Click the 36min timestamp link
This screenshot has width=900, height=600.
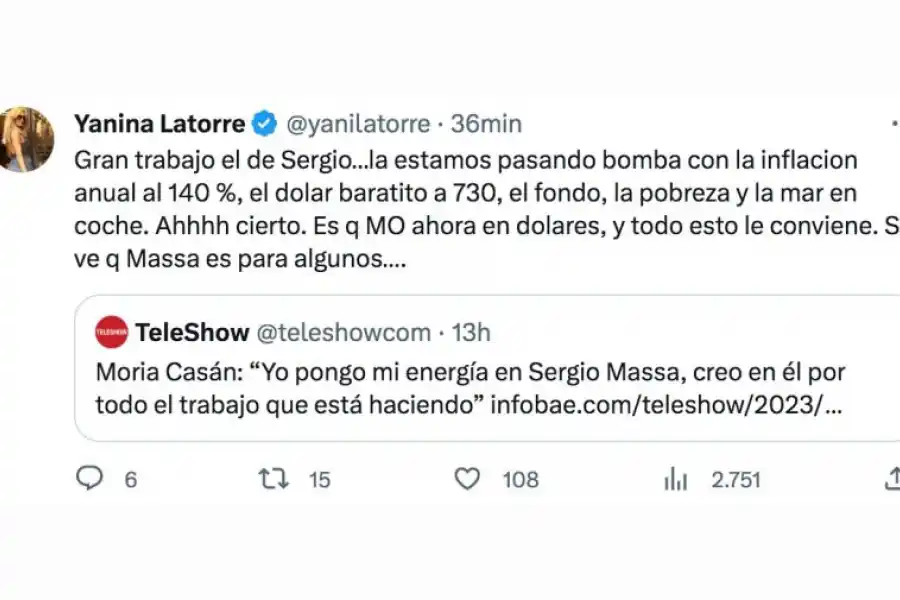point(488,123)
